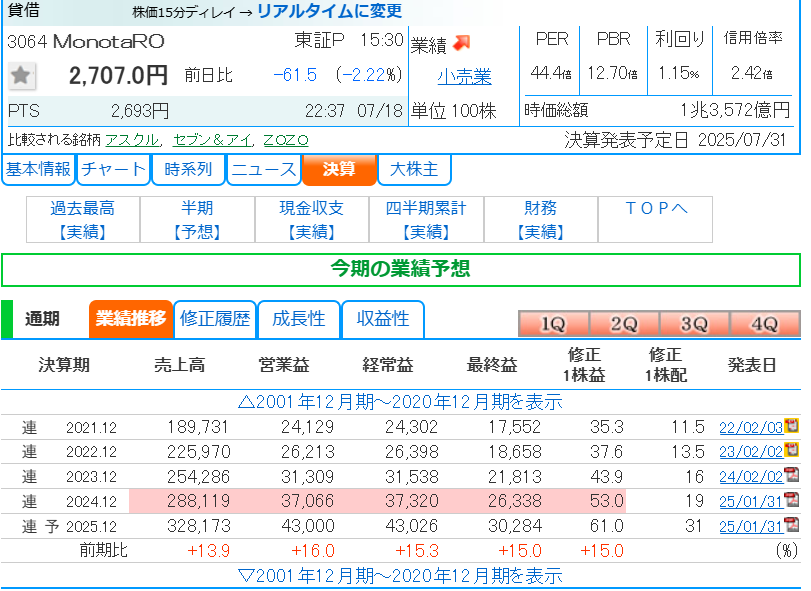Expand the ▽2001年12月期～2020年12月期 link at the bottom
The height and width of the screenshot is (591, 811).
[400, 576]
